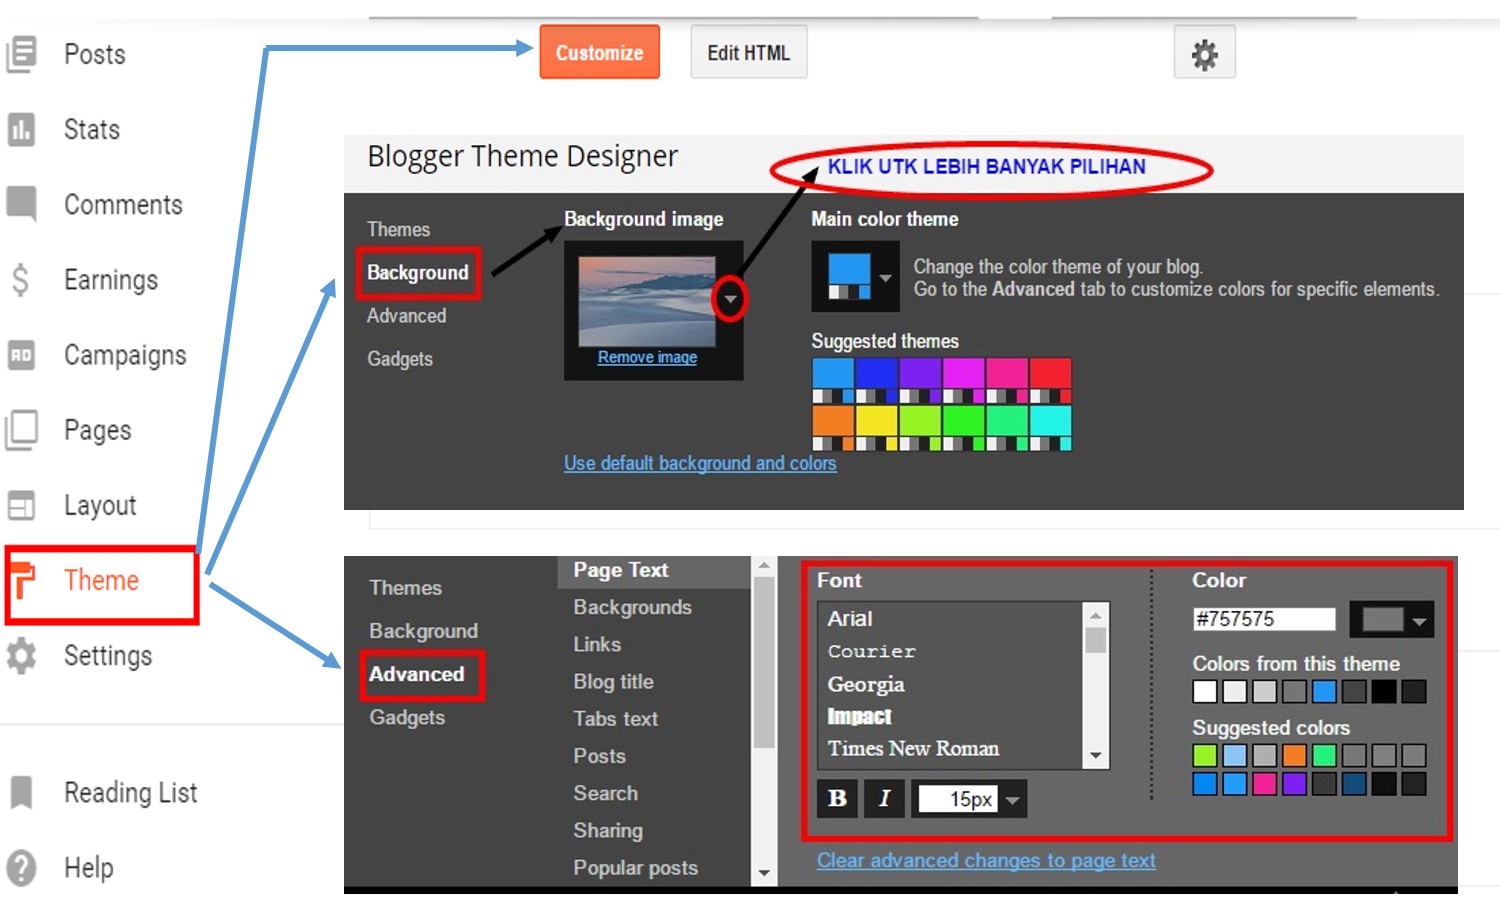Click the Remove image link
Screen dimensions: 1500x900
pos(647,357)
